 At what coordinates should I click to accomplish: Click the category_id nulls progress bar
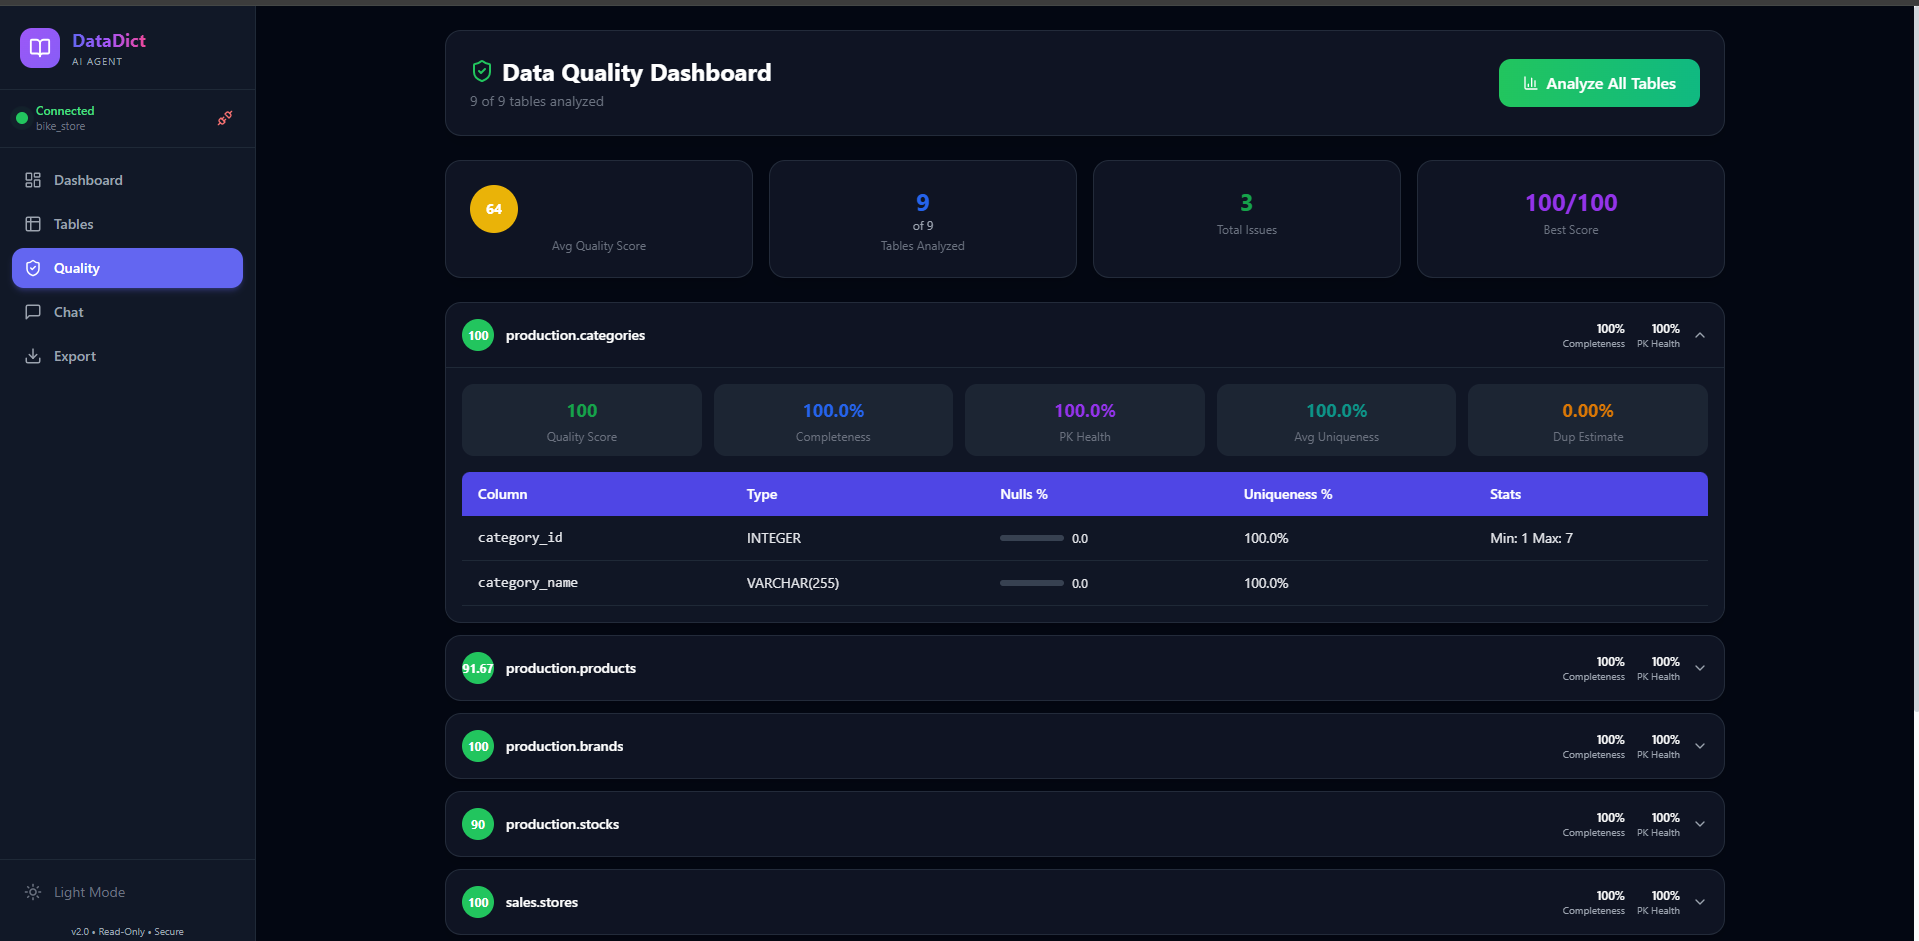pyautogui.click(x=1032, y=538)
